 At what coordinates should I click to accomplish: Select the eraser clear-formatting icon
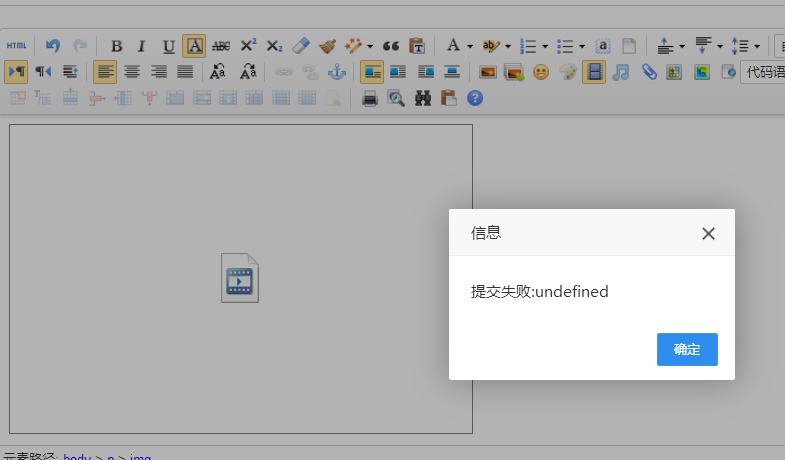(x=301, y=46)
